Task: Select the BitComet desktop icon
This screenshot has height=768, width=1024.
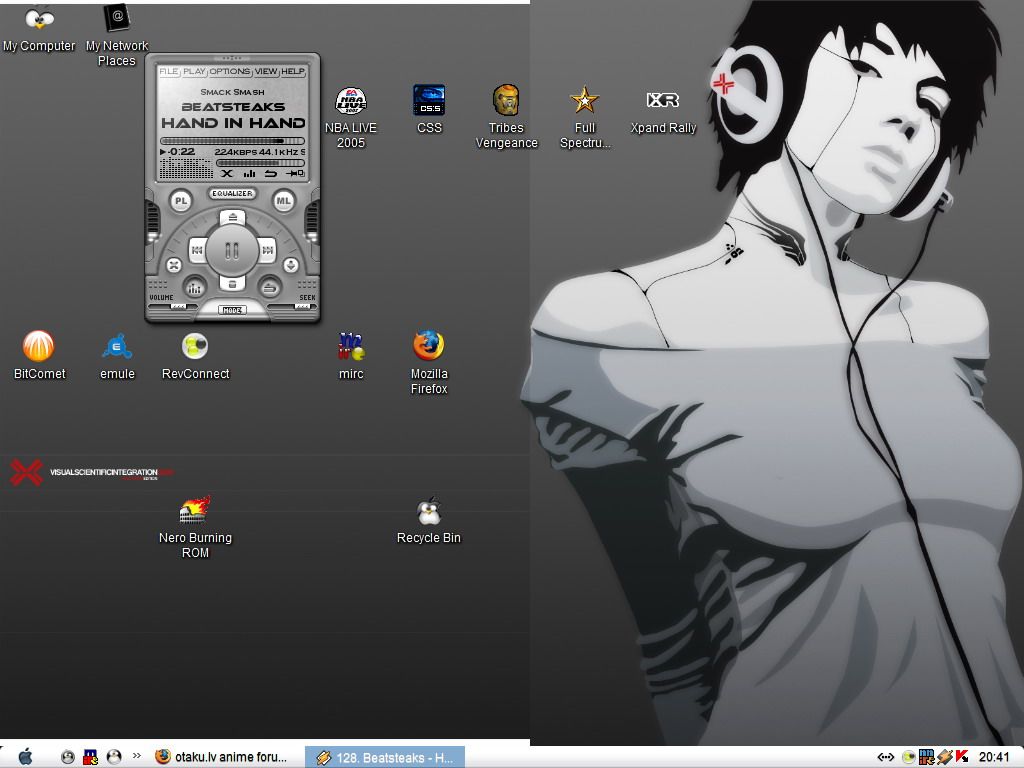Action: point(39,355)
